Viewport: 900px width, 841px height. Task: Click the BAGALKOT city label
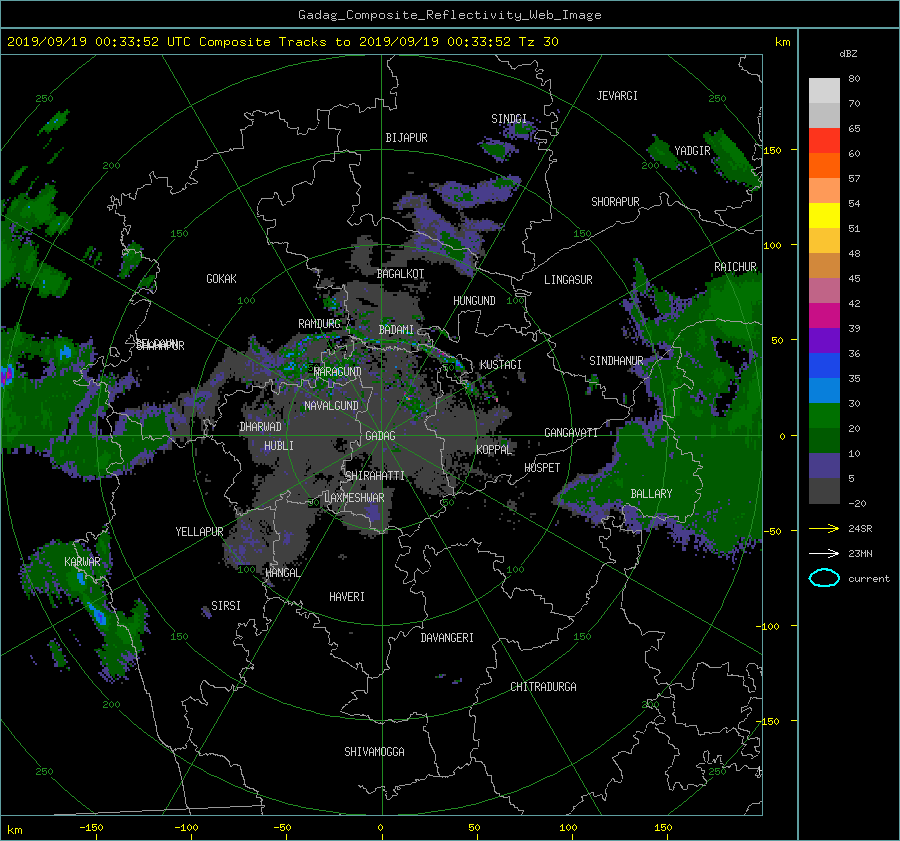coord(400,274)
